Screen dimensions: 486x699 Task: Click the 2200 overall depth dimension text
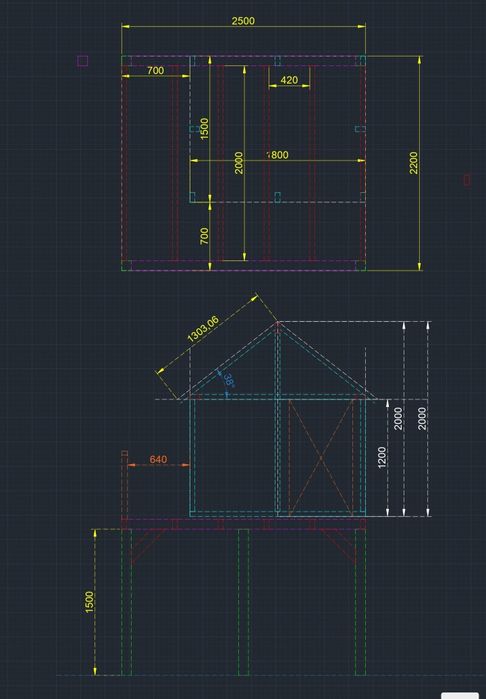pyautogui.click(x=413, y=163)
